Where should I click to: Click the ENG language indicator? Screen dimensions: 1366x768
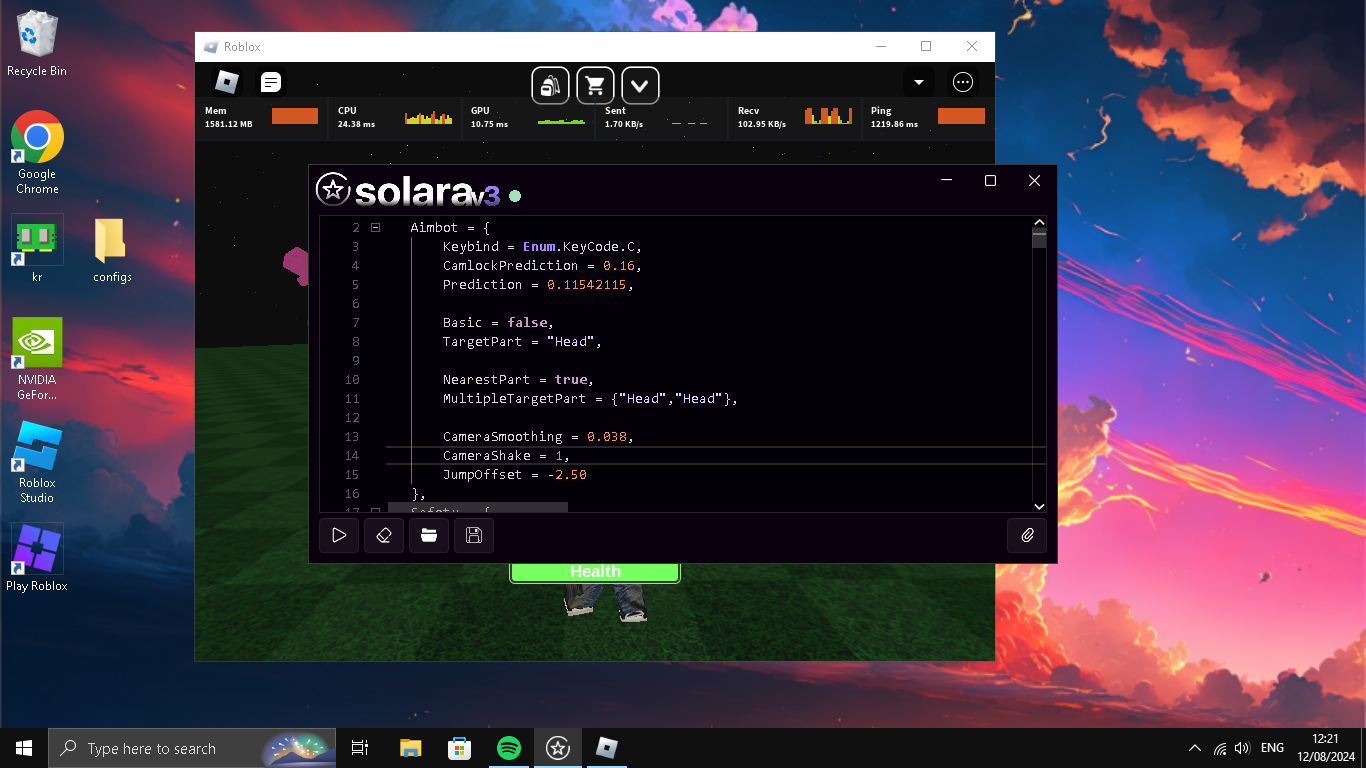(x=1272, y=748)
